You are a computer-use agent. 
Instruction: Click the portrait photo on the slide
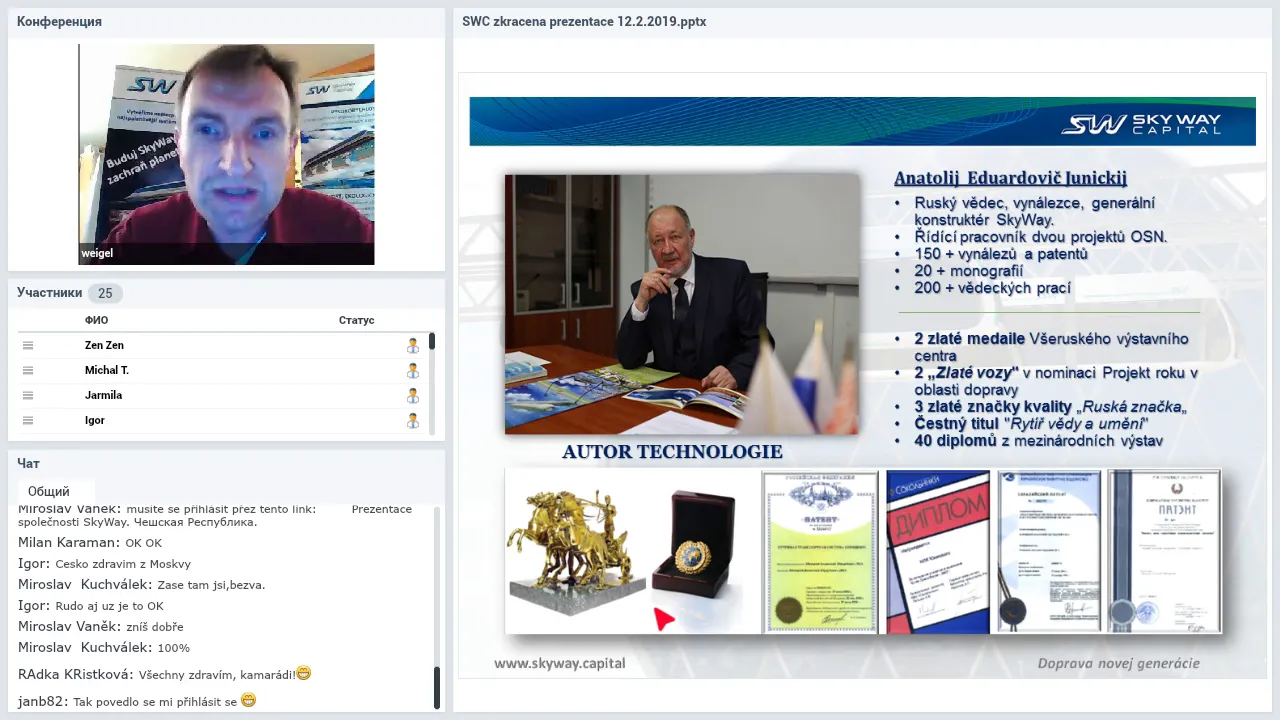click(x=682, y=304)
